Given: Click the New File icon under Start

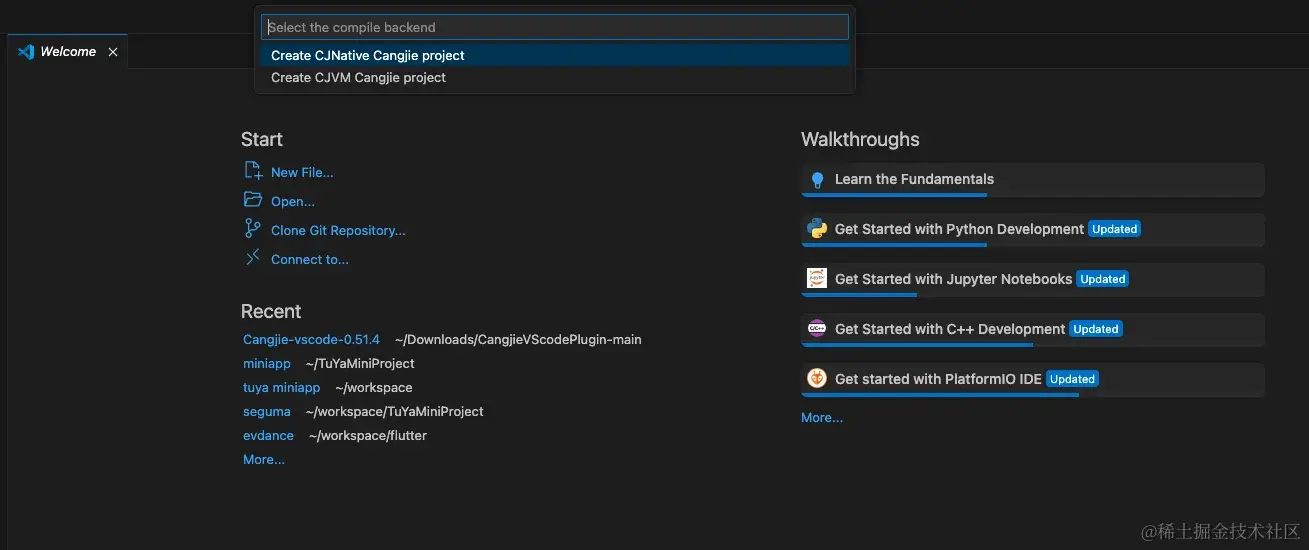Looking at the screenshot, I should (253, 171).
